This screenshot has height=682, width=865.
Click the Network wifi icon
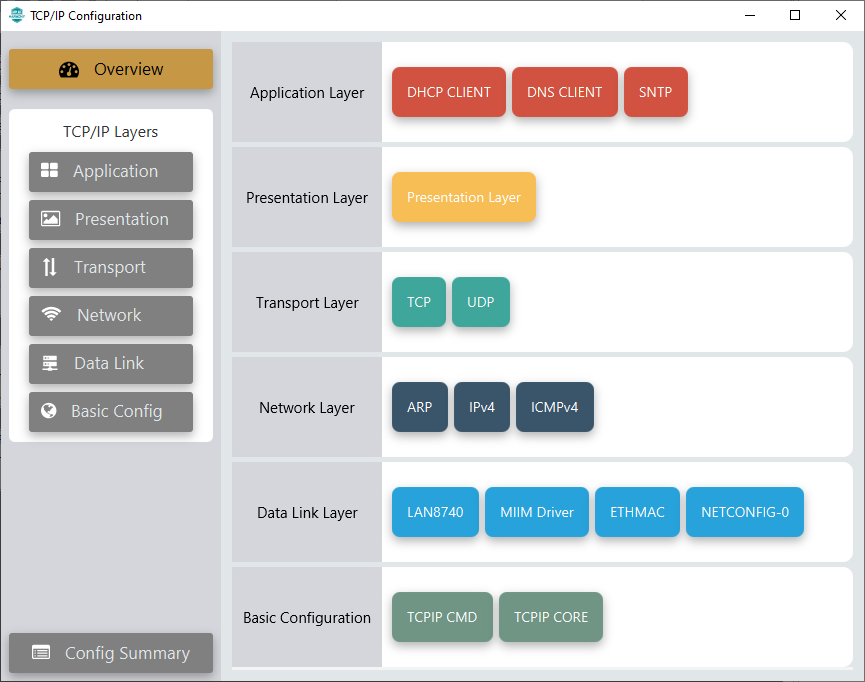pos(51,315)
